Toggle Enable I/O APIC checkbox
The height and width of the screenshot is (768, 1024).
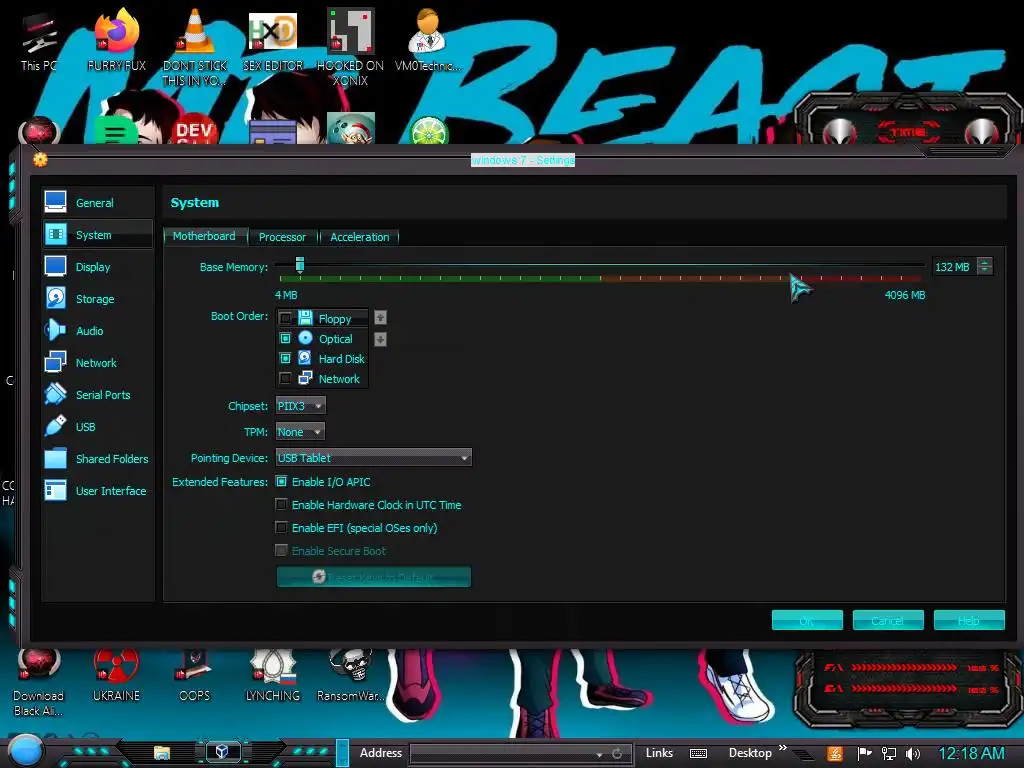281,482
